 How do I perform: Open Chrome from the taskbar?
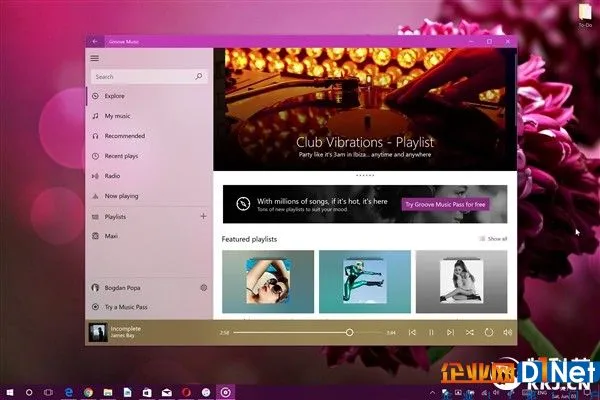pos(88,392)
